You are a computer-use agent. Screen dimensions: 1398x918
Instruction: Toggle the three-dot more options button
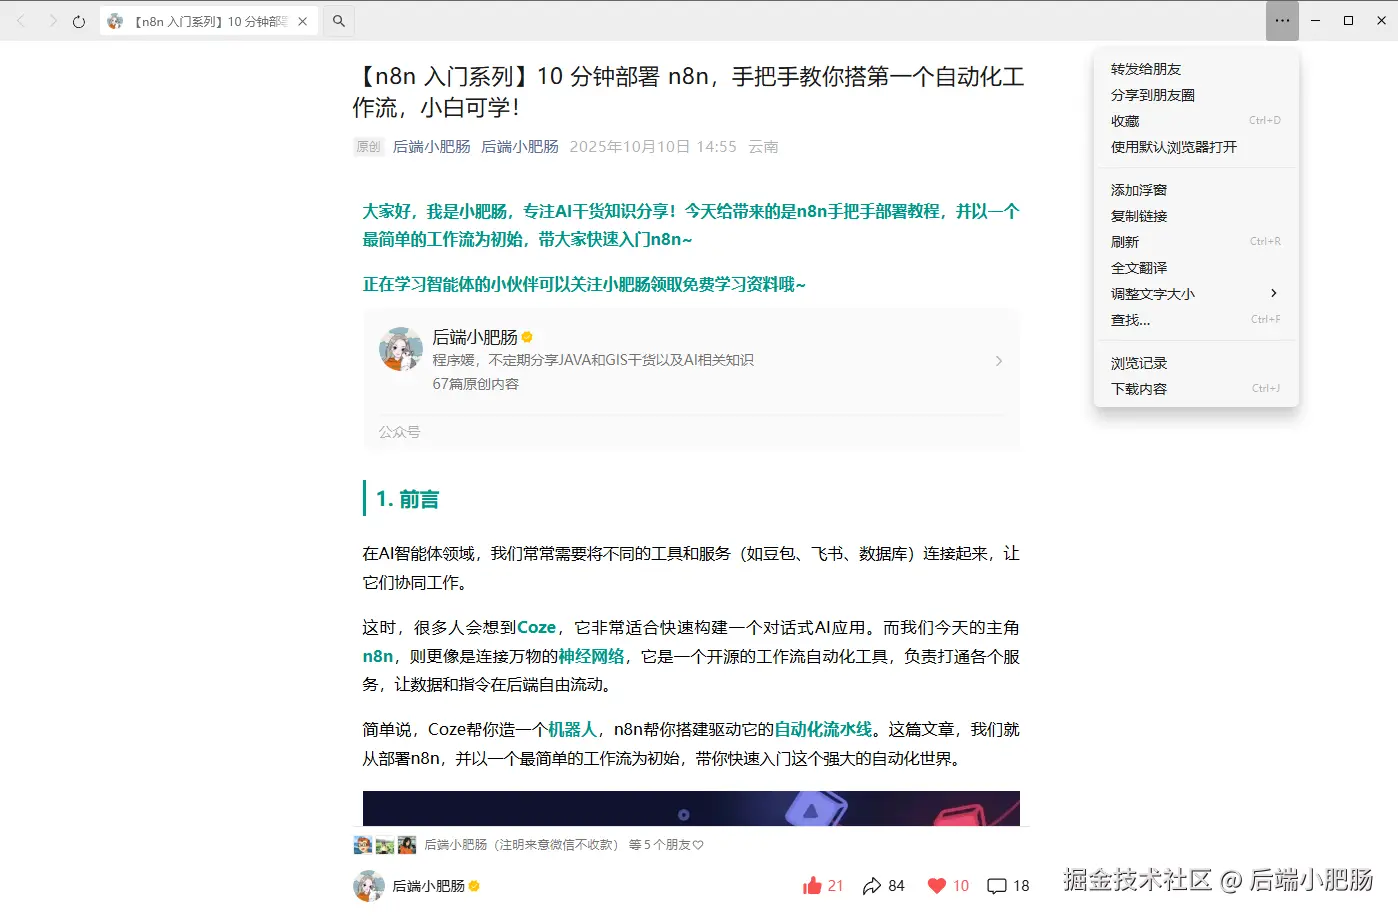coord(1282,20)
